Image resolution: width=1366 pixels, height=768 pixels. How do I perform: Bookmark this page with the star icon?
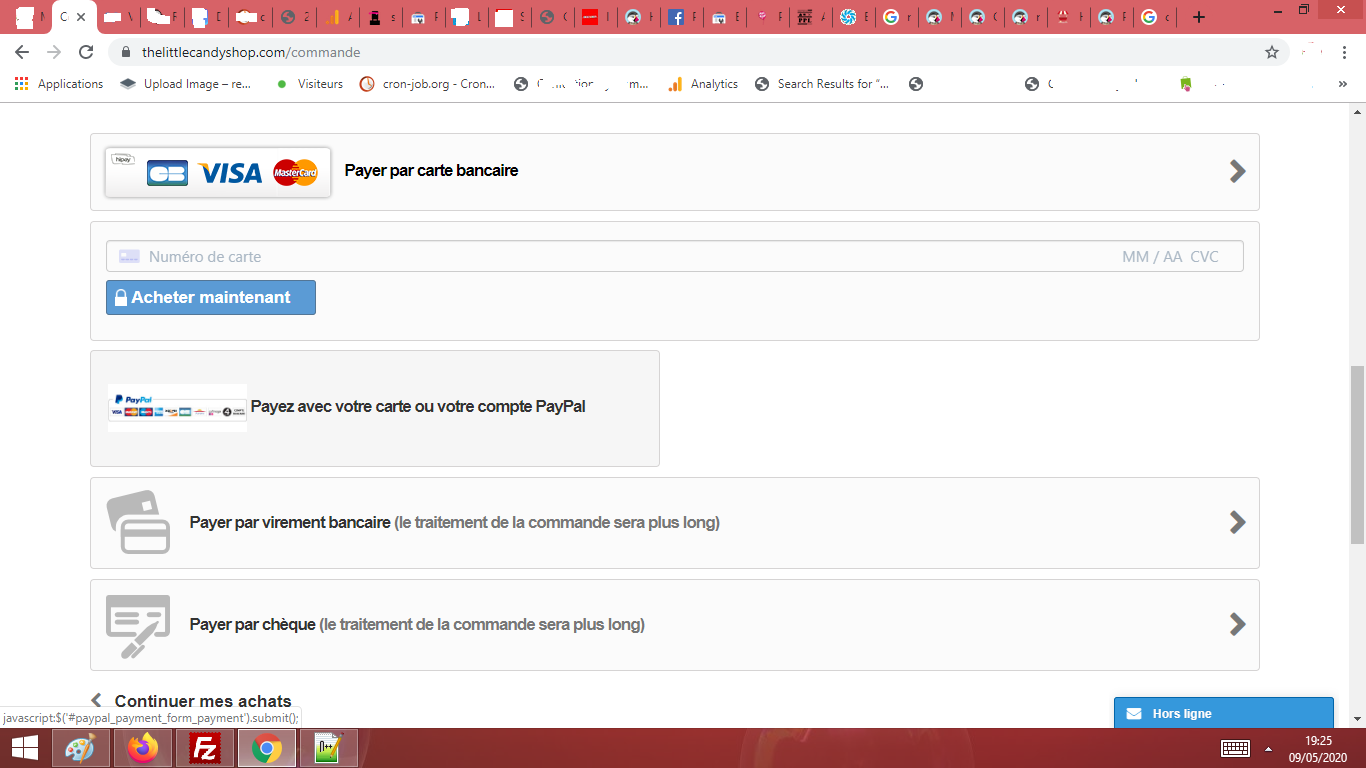pyautogui.click(x=1272, y=52)
